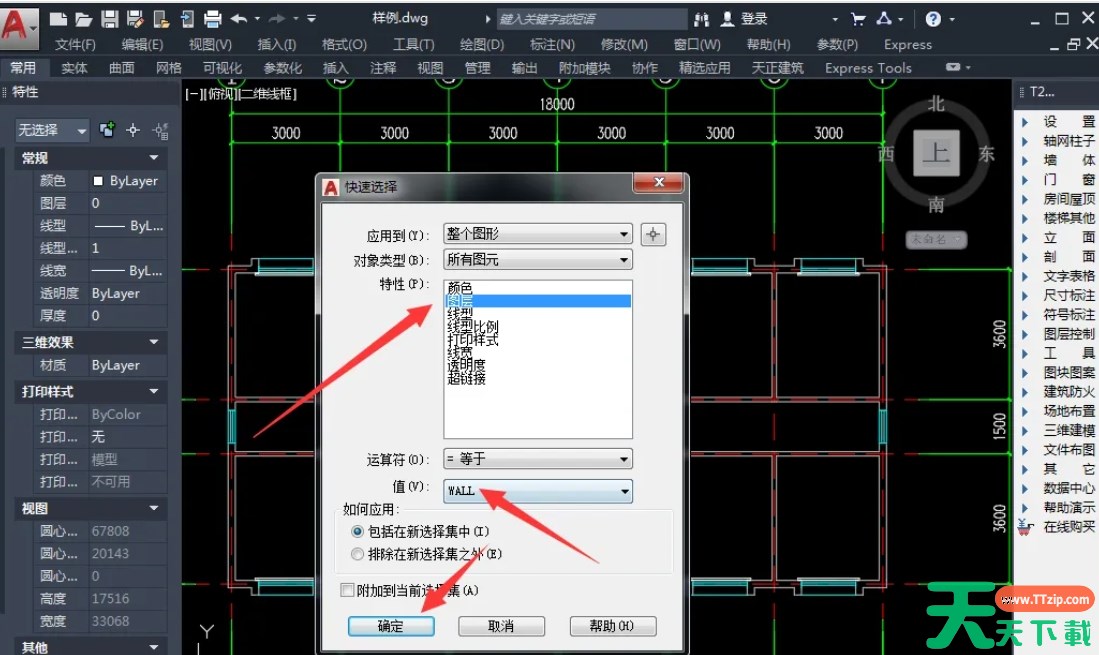Screen dimensions: 1099x655
Task: Click the 确定 button
Action: pos(391,626)
